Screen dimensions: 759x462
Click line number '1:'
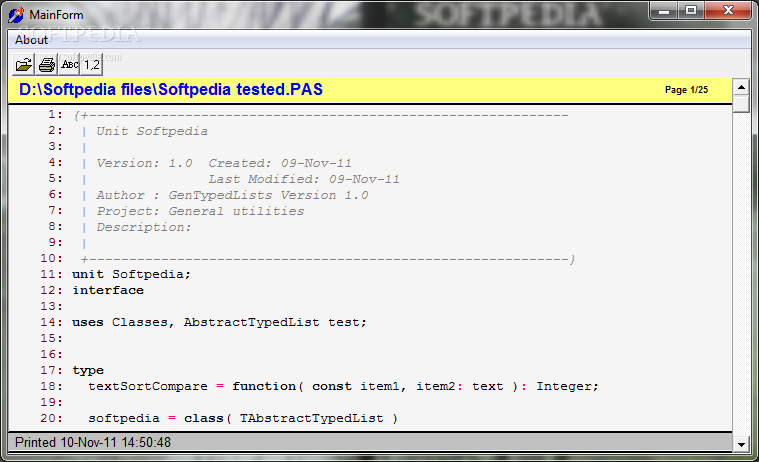click(x=55, y=115)
